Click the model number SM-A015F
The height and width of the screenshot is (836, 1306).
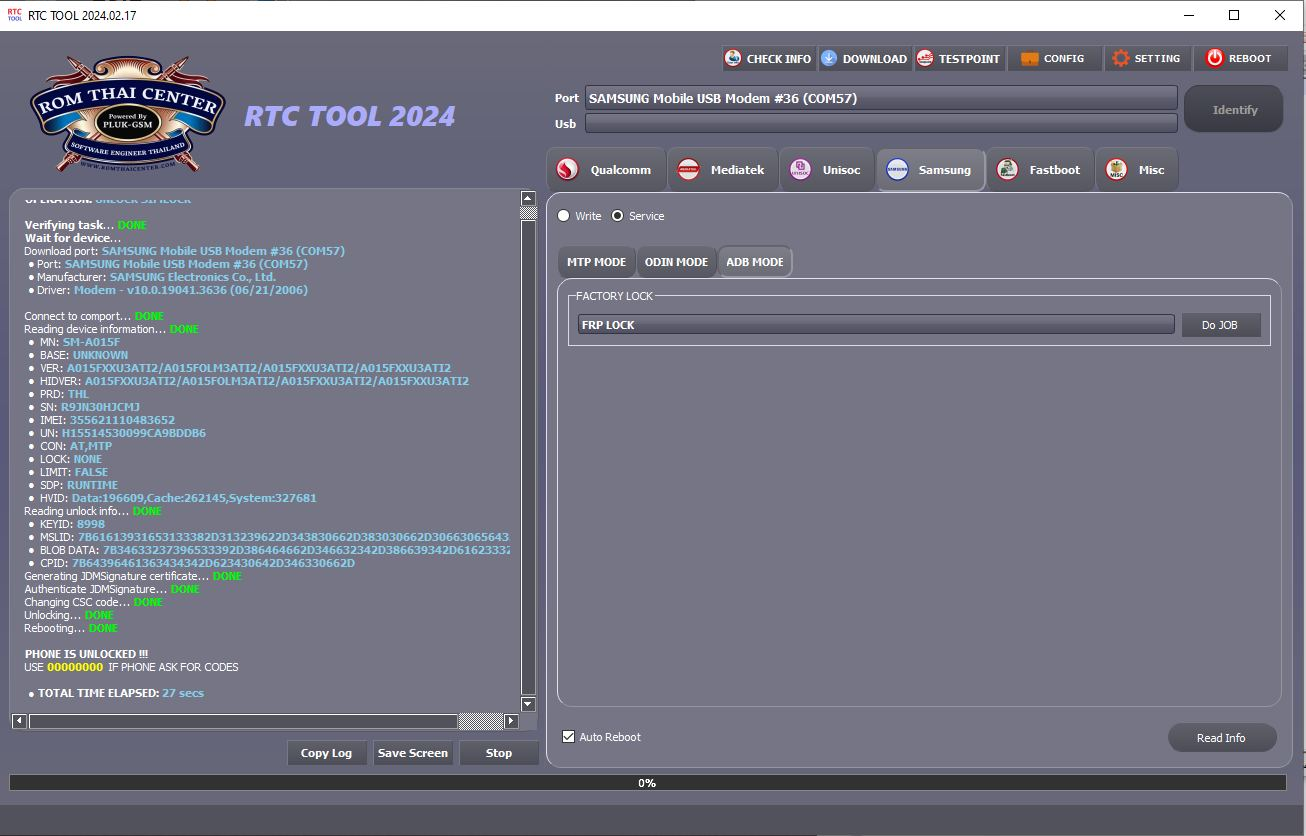pos(91,342)
